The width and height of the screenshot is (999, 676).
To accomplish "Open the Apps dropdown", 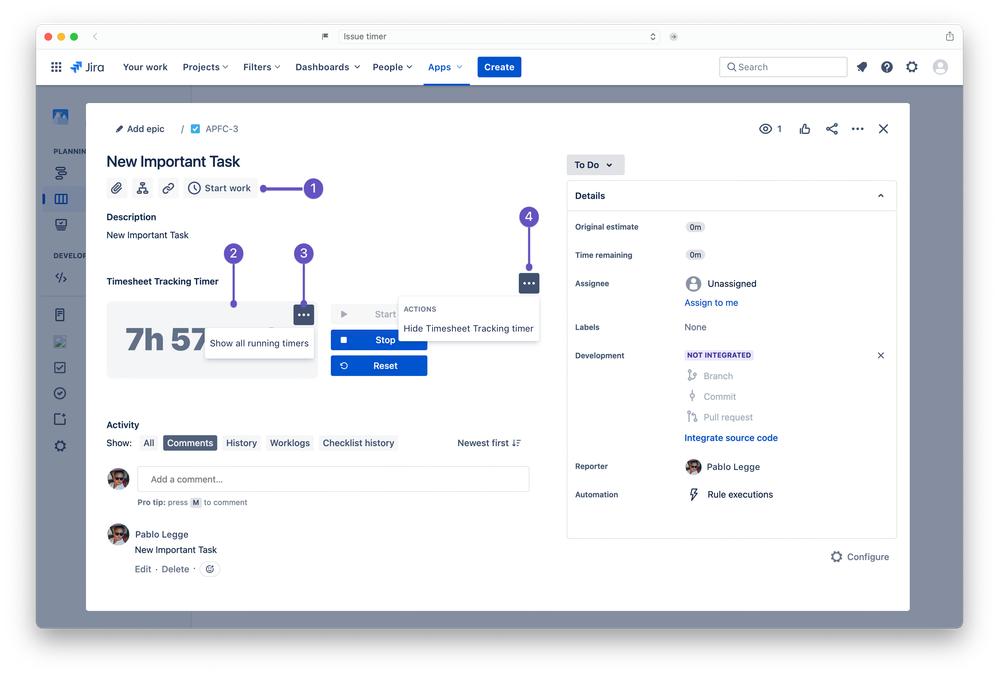I will pos(445,67).
